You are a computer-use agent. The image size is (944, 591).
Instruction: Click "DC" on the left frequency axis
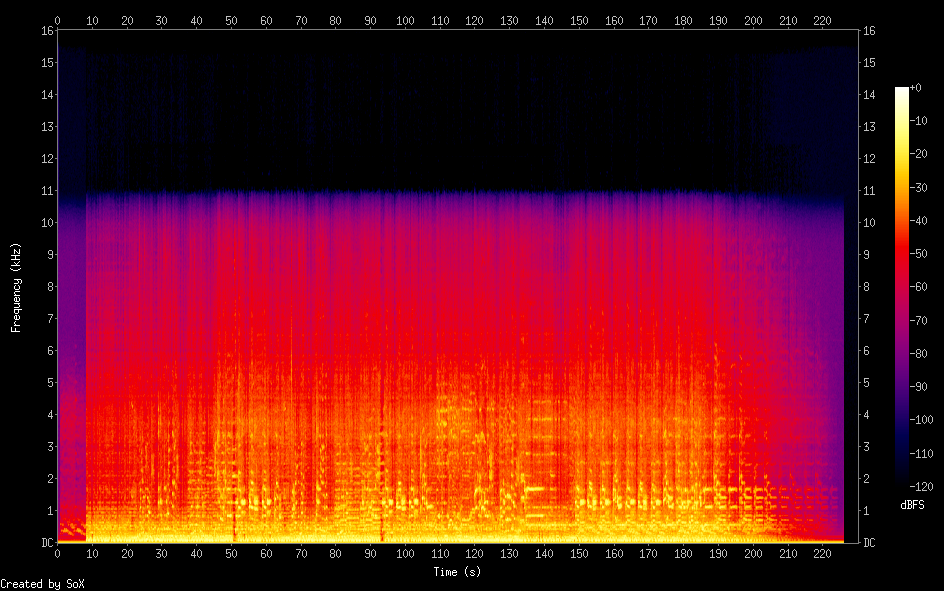pyautogui.click(x=48, y=543)
